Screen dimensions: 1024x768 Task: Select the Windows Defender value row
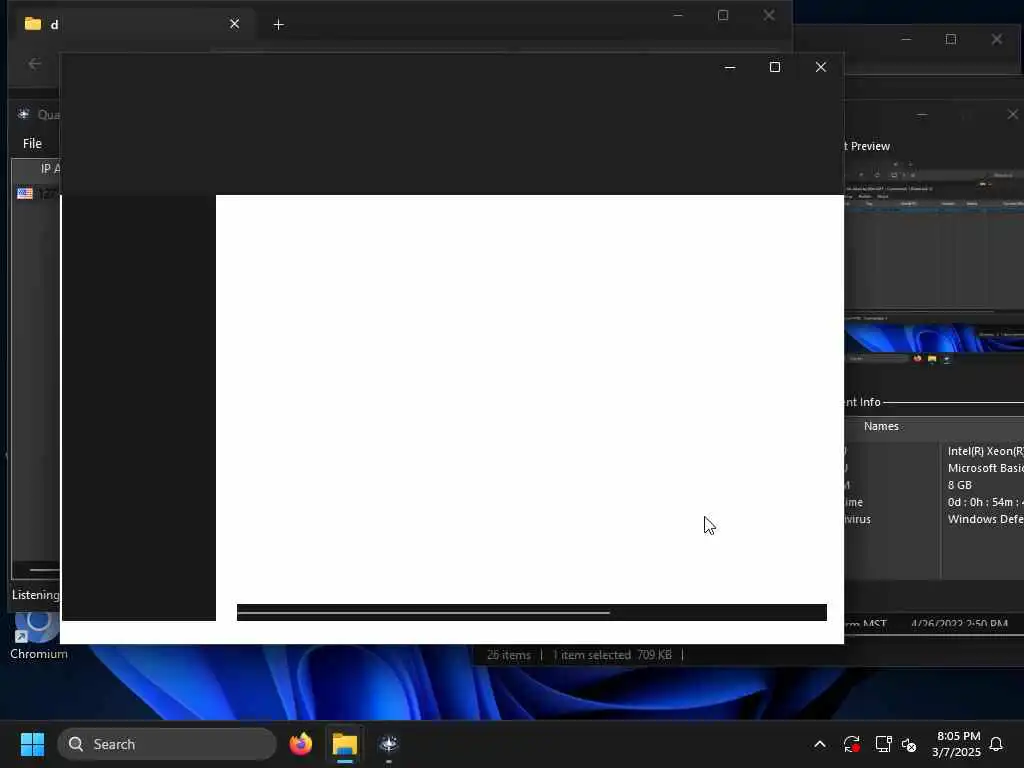coord(985,519)
